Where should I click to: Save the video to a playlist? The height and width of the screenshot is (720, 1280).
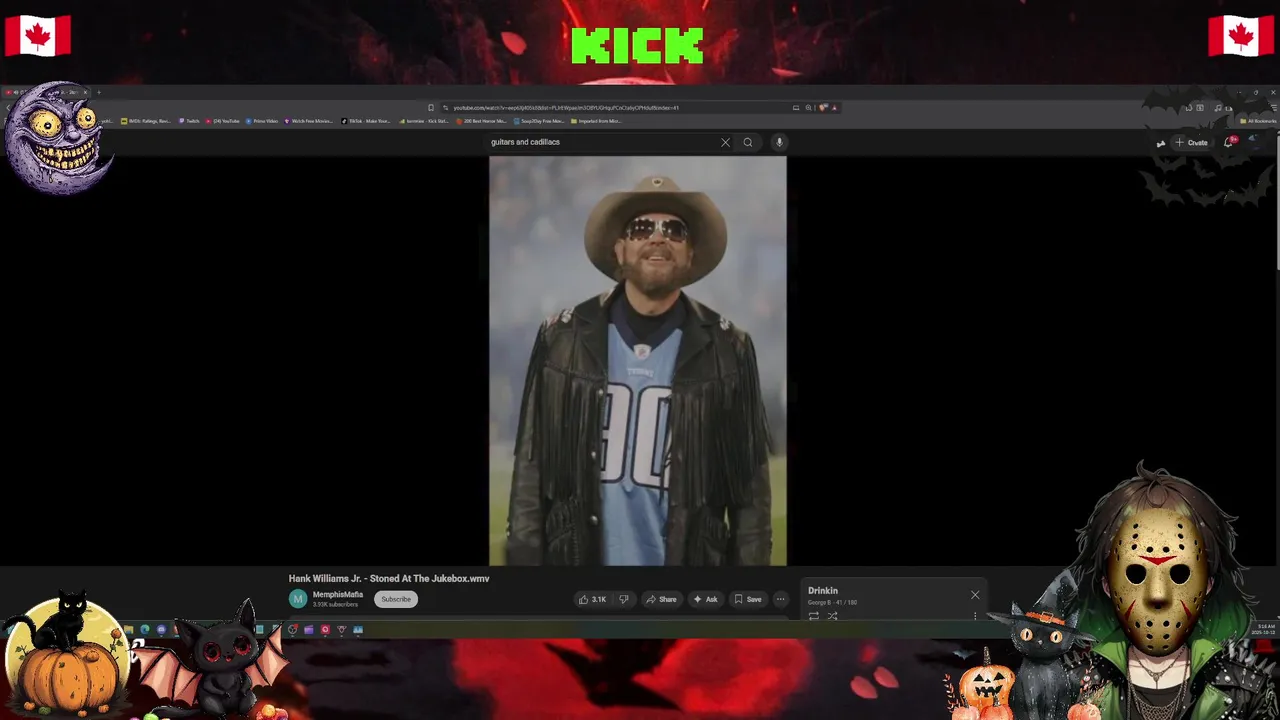pyautogui.click(x=747, y=599)
